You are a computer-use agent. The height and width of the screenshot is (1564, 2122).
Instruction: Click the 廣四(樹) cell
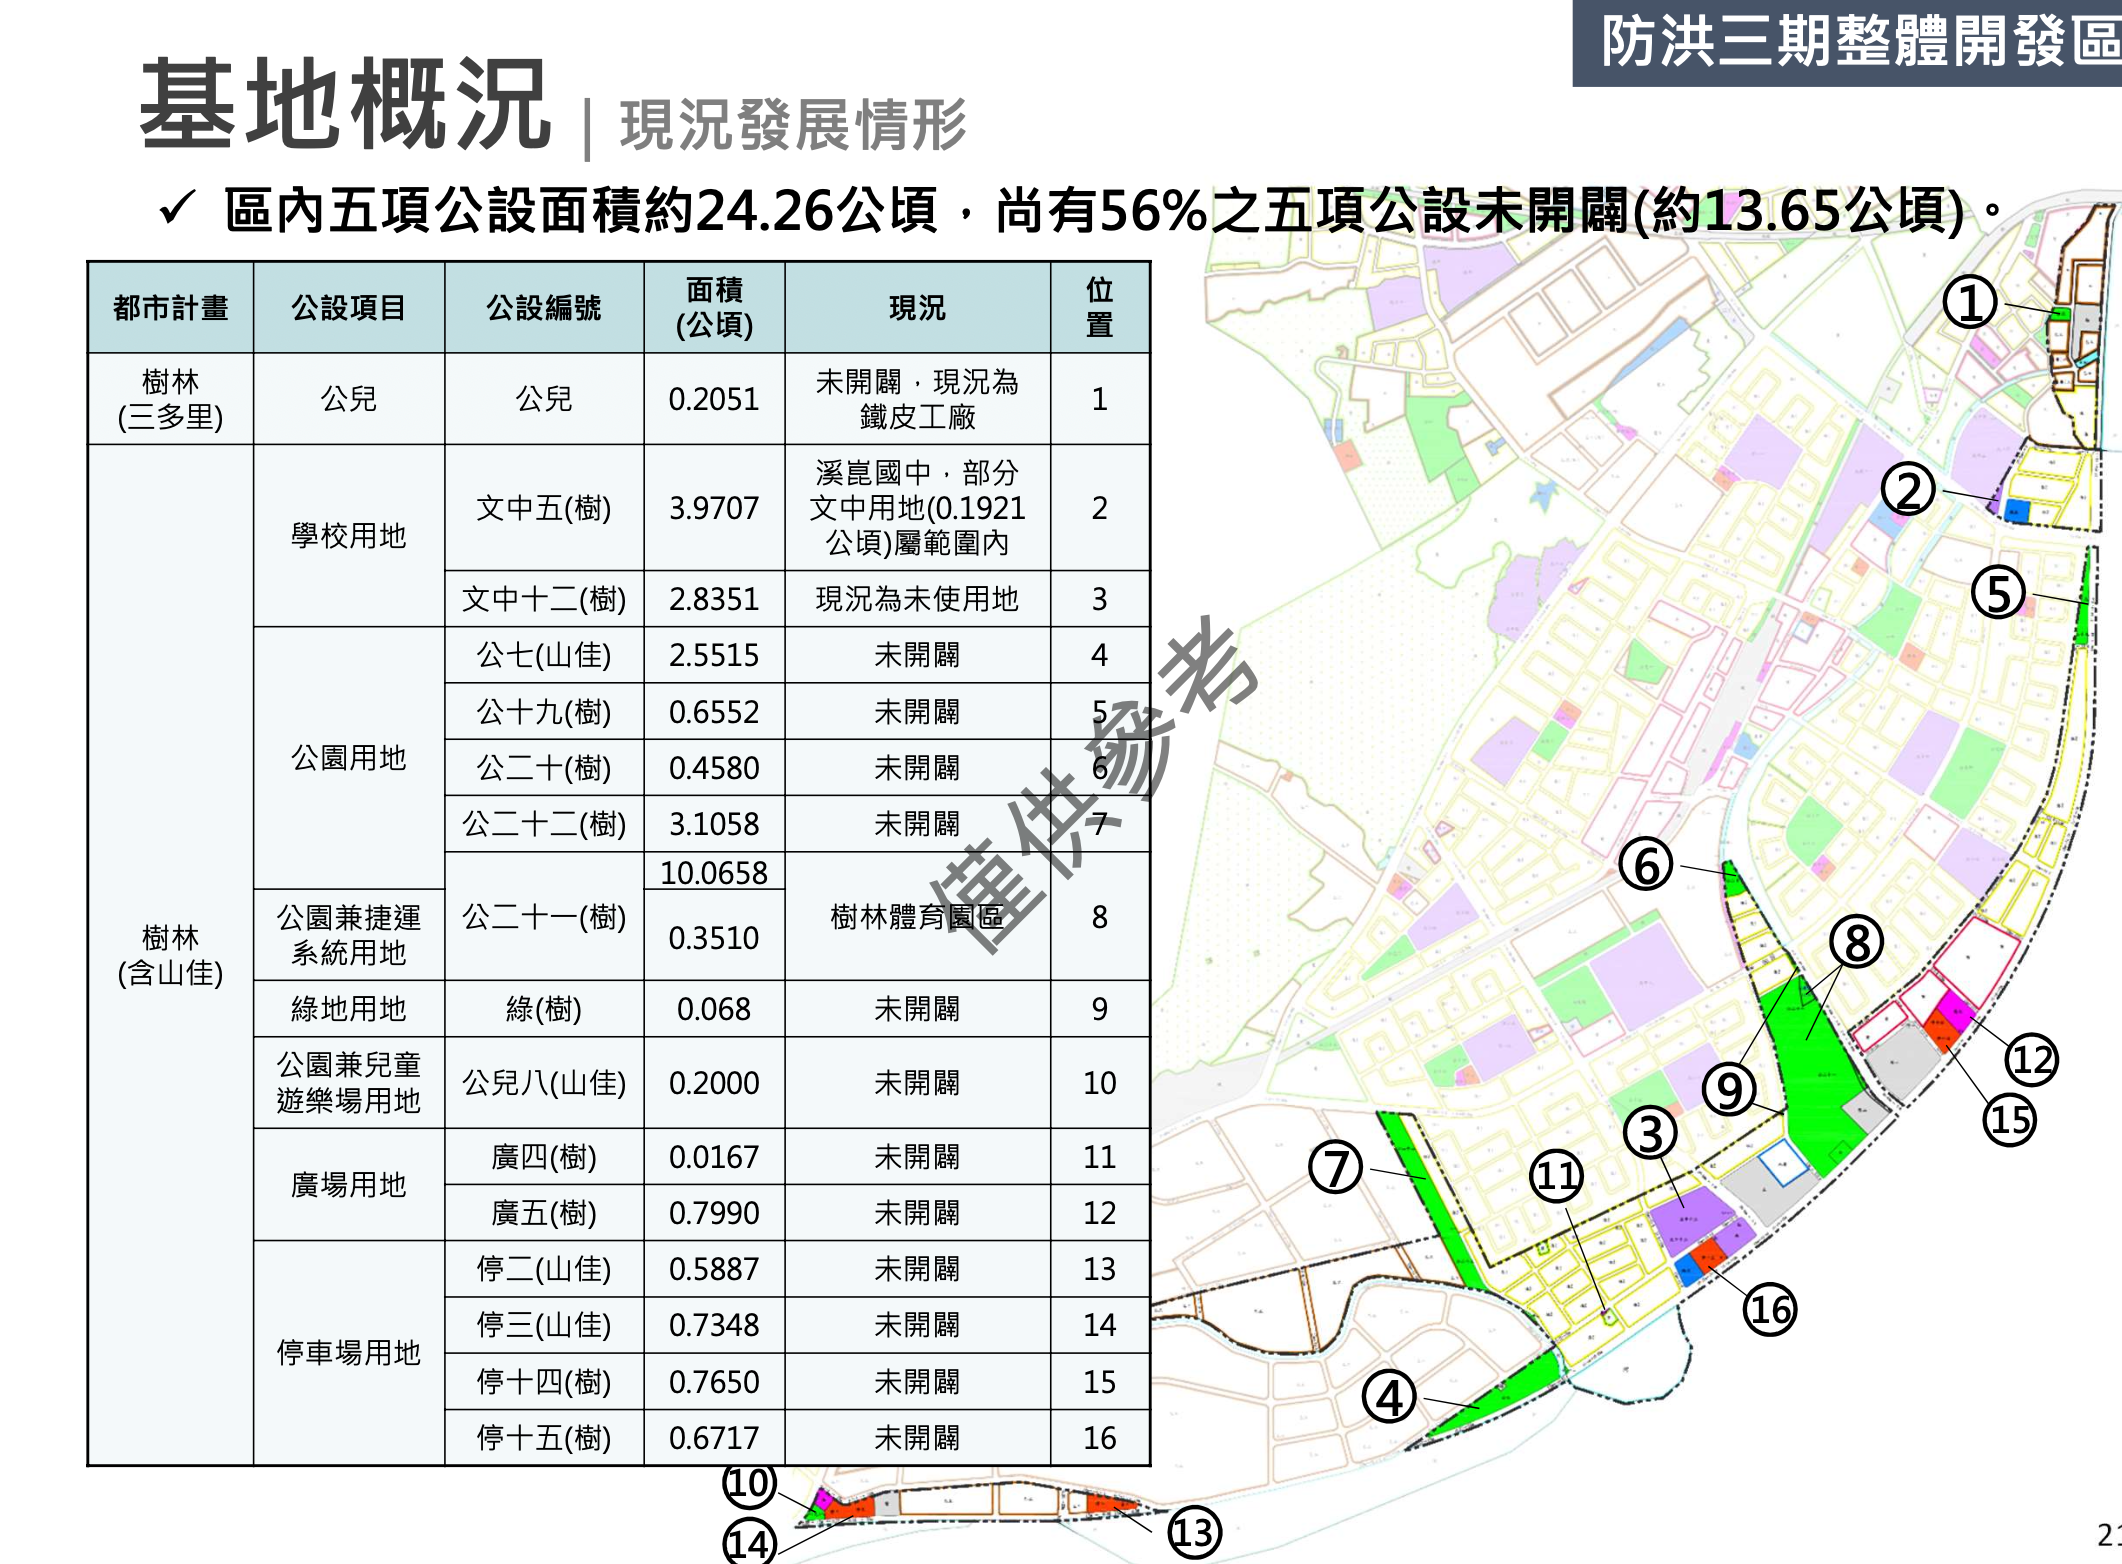[x=544, y=1157]
